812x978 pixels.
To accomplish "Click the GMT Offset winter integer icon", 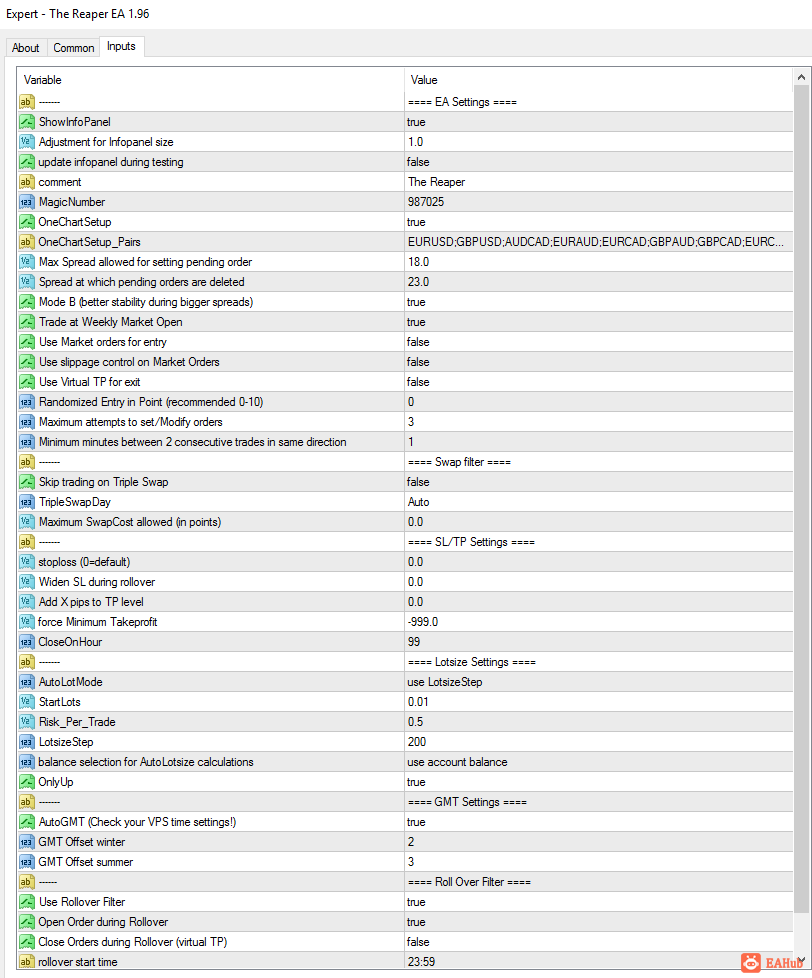I will click(x=26, y=841).
